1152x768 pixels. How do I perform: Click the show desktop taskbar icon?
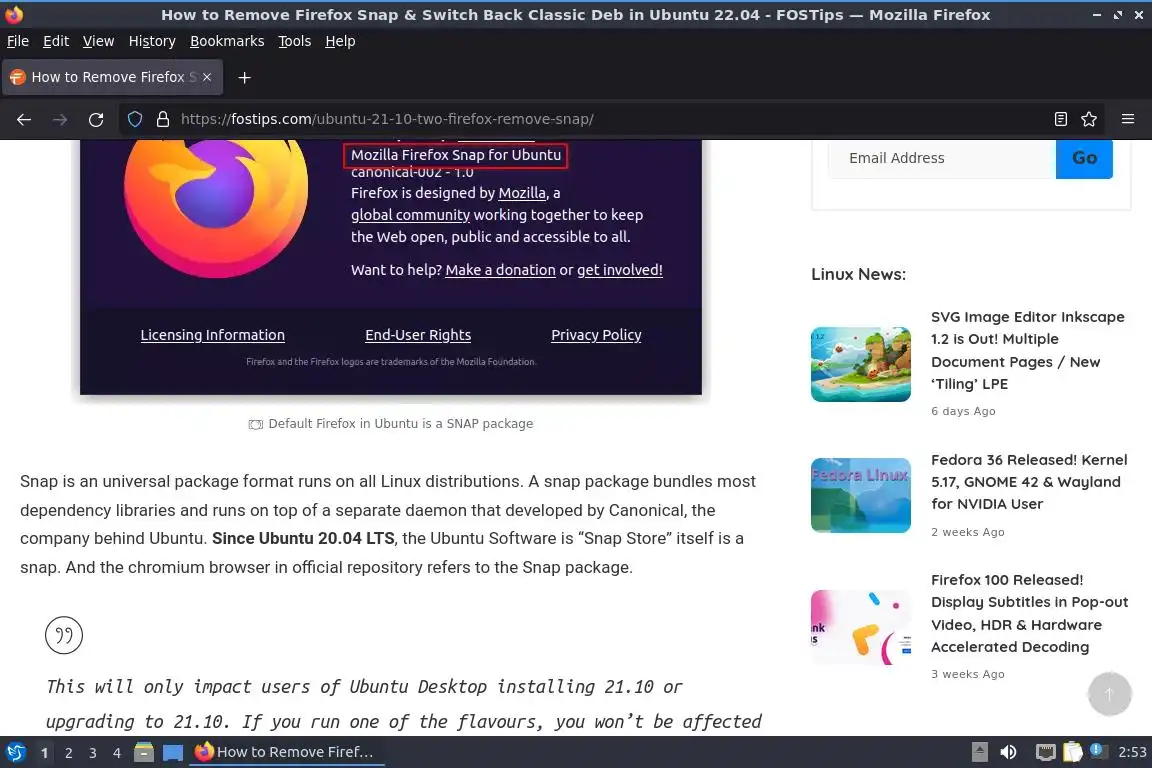173,752
